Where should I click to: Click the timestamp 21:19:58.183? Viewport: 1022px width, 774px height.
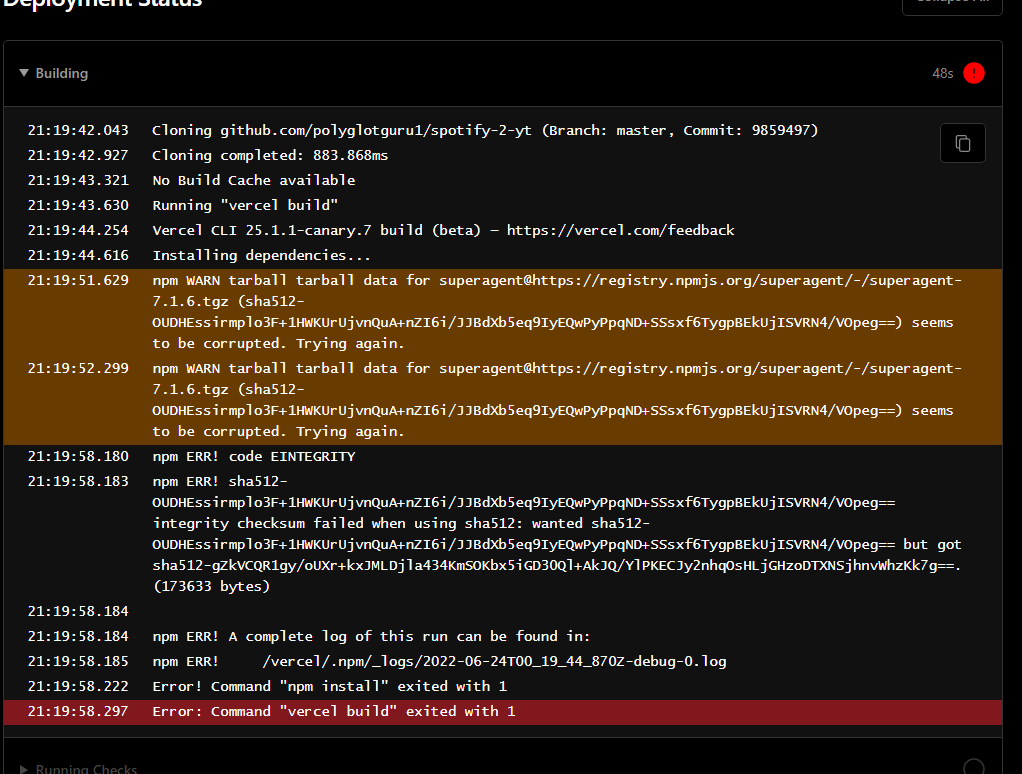tap(78, 481)
